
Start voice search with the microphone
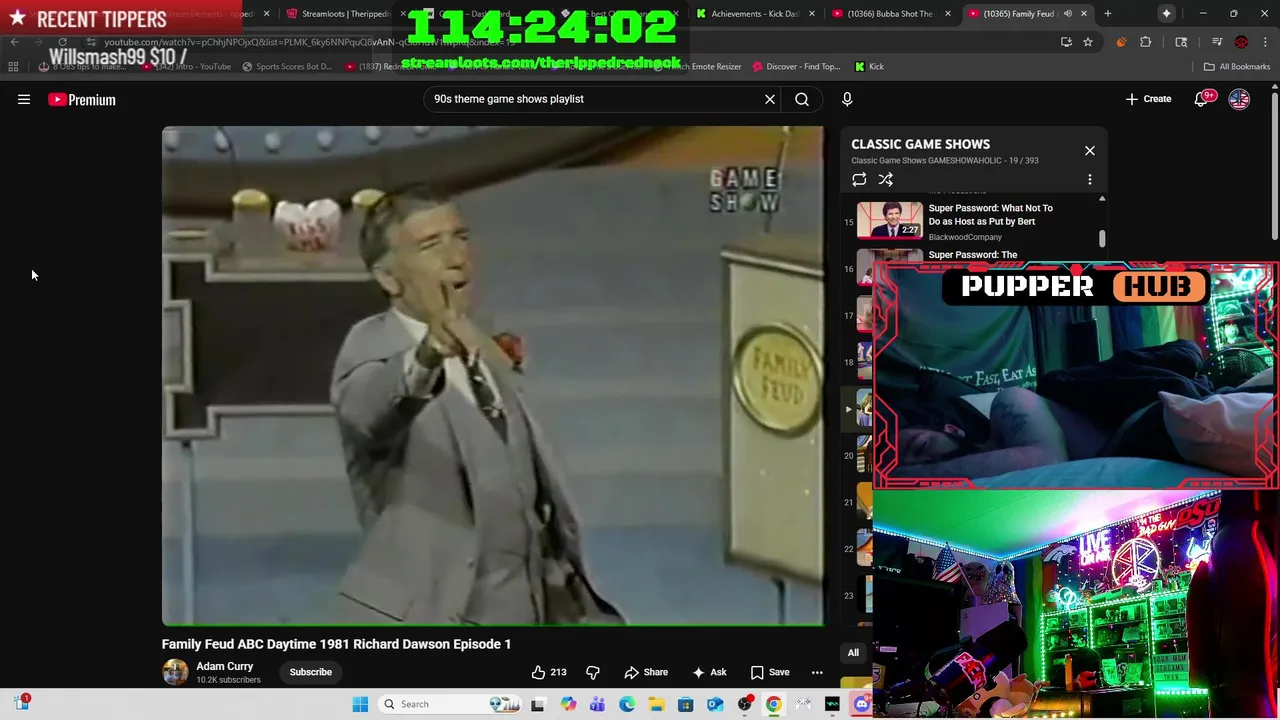(x=847, y=99)
